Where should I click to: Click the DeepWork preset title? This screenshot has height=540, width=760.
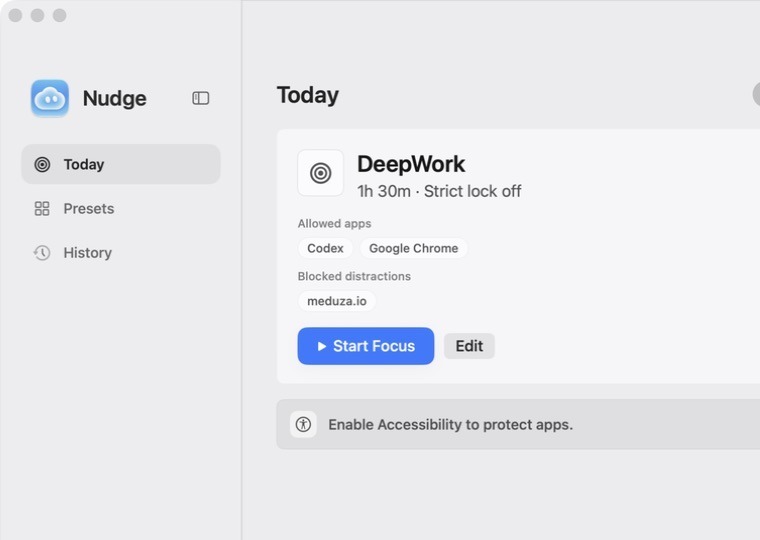point(411,164)
